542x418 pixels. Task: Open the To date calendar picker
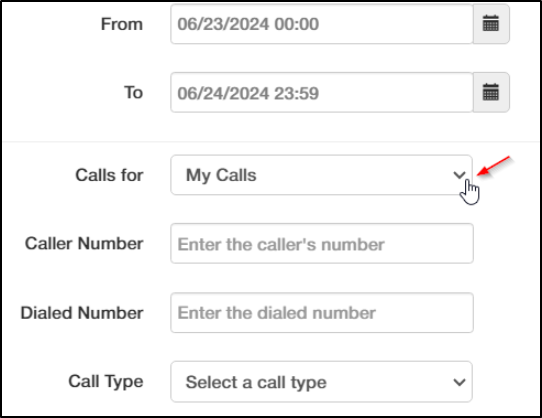491,92
